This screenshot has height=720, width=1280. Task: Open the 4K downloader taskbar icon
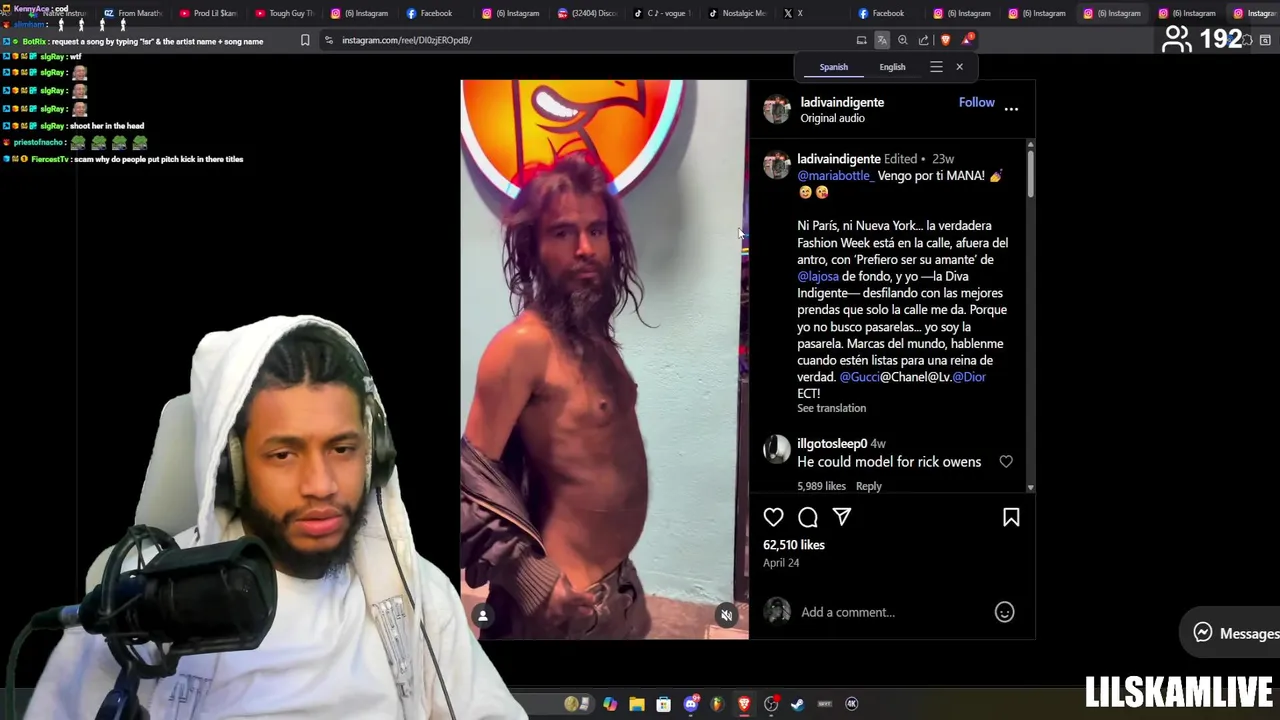tap(851, 704)
